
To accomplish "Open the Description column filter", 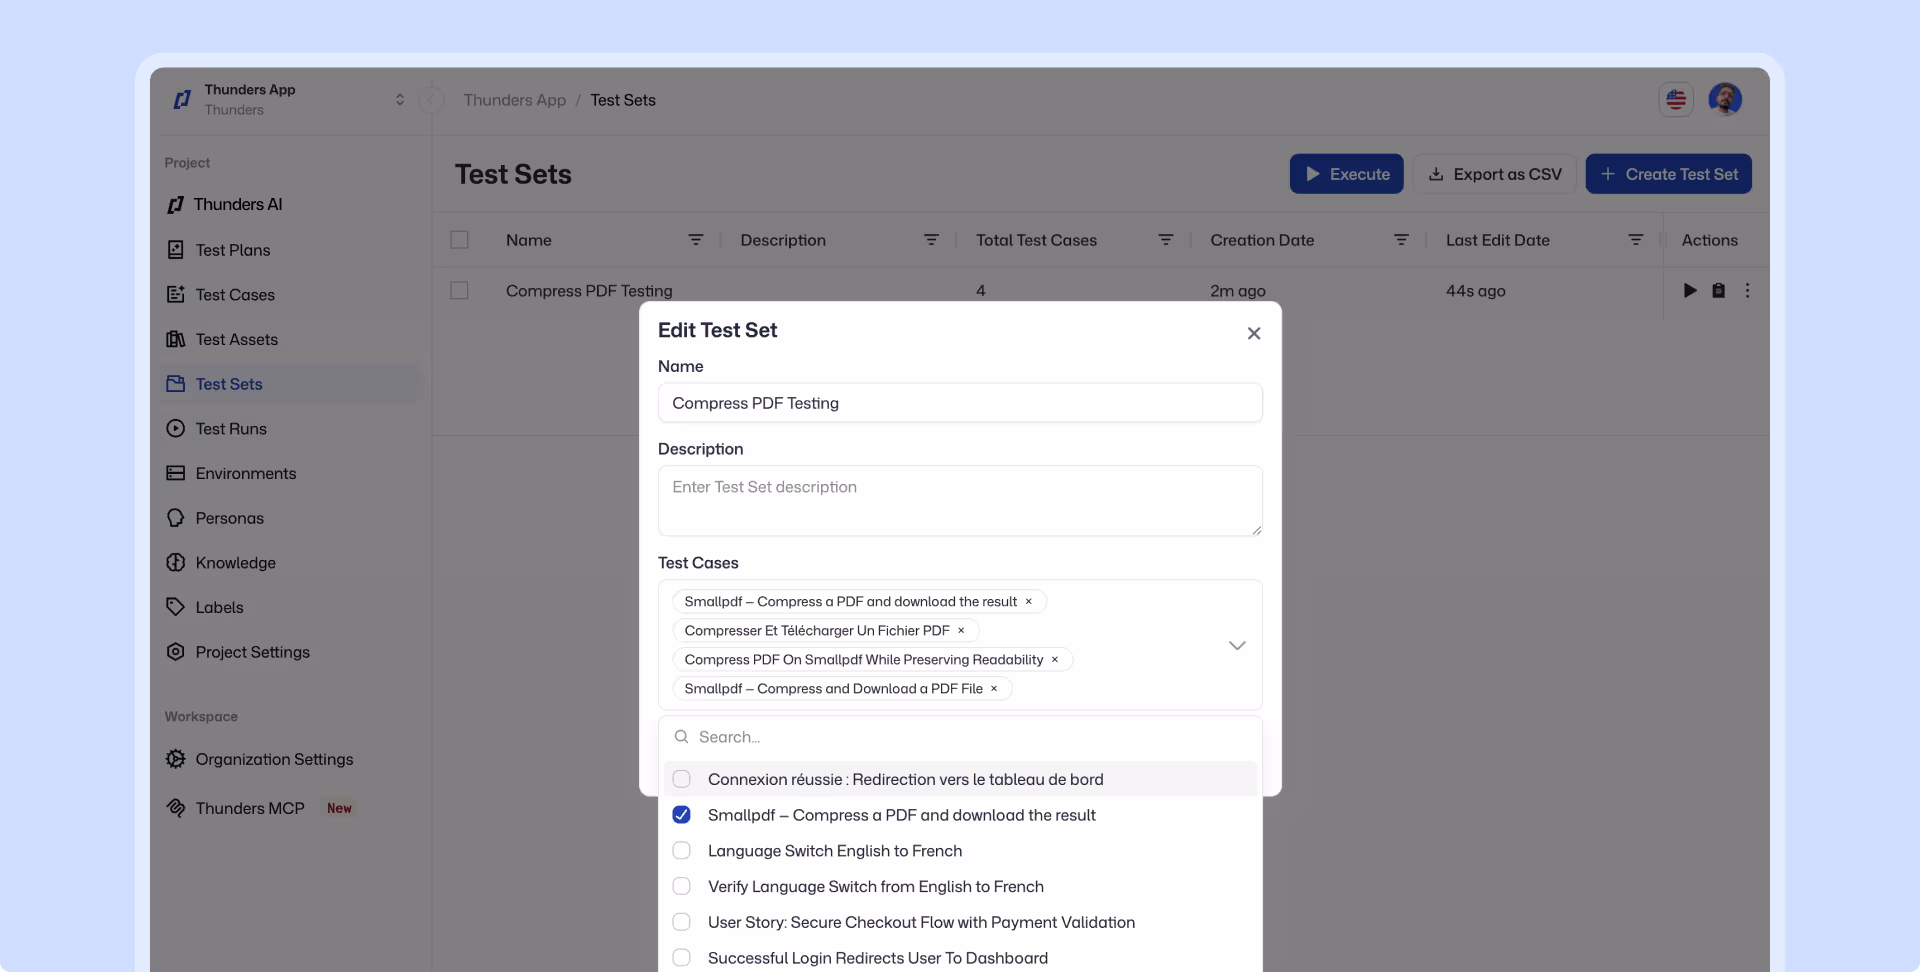I will (931, 240).
